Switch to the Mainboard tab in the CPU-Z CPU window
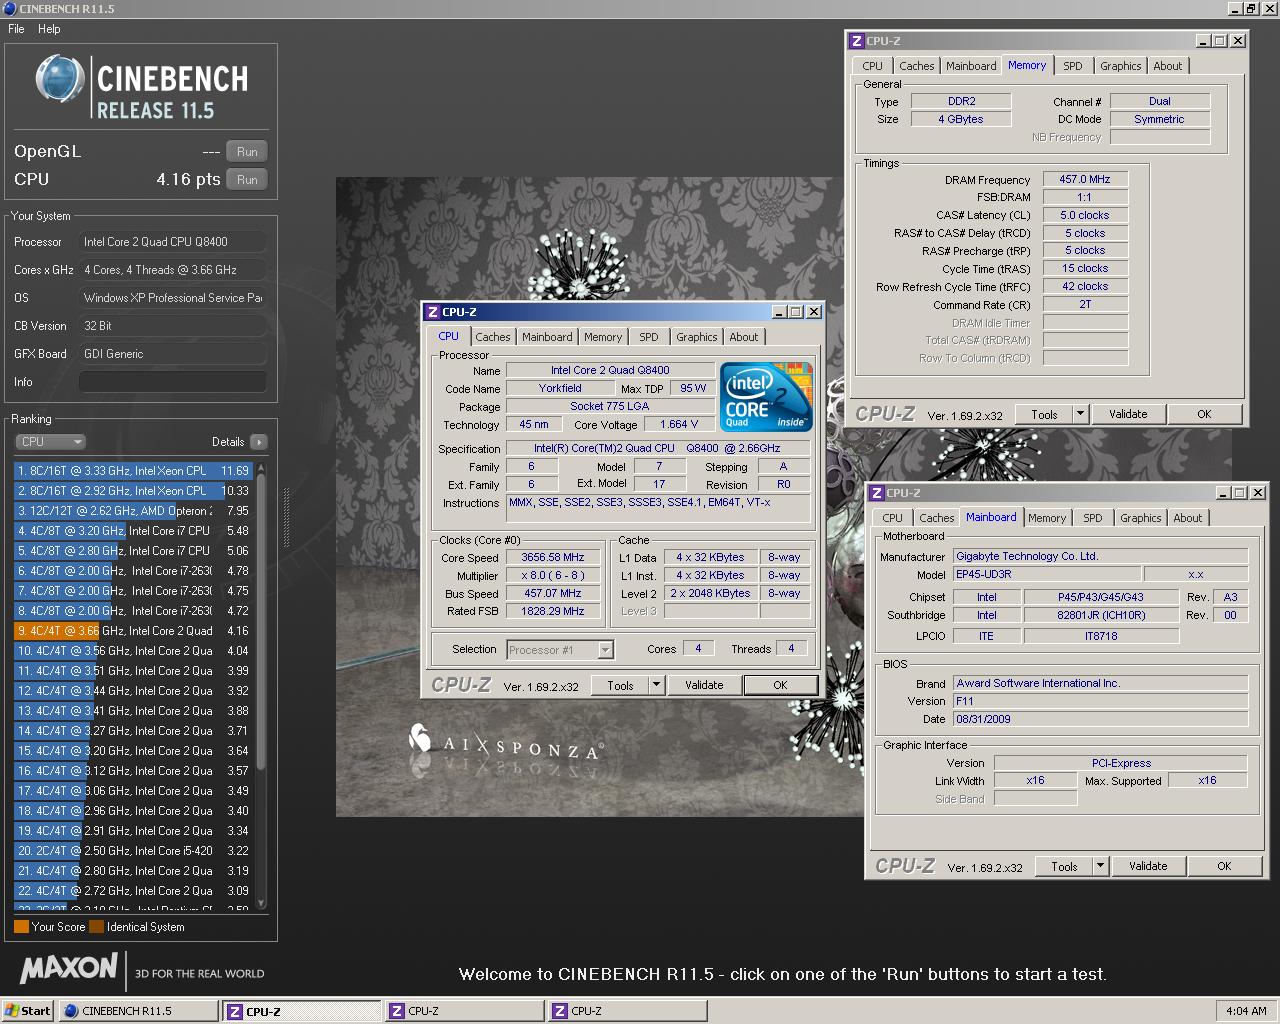 [x=547, y=337]
